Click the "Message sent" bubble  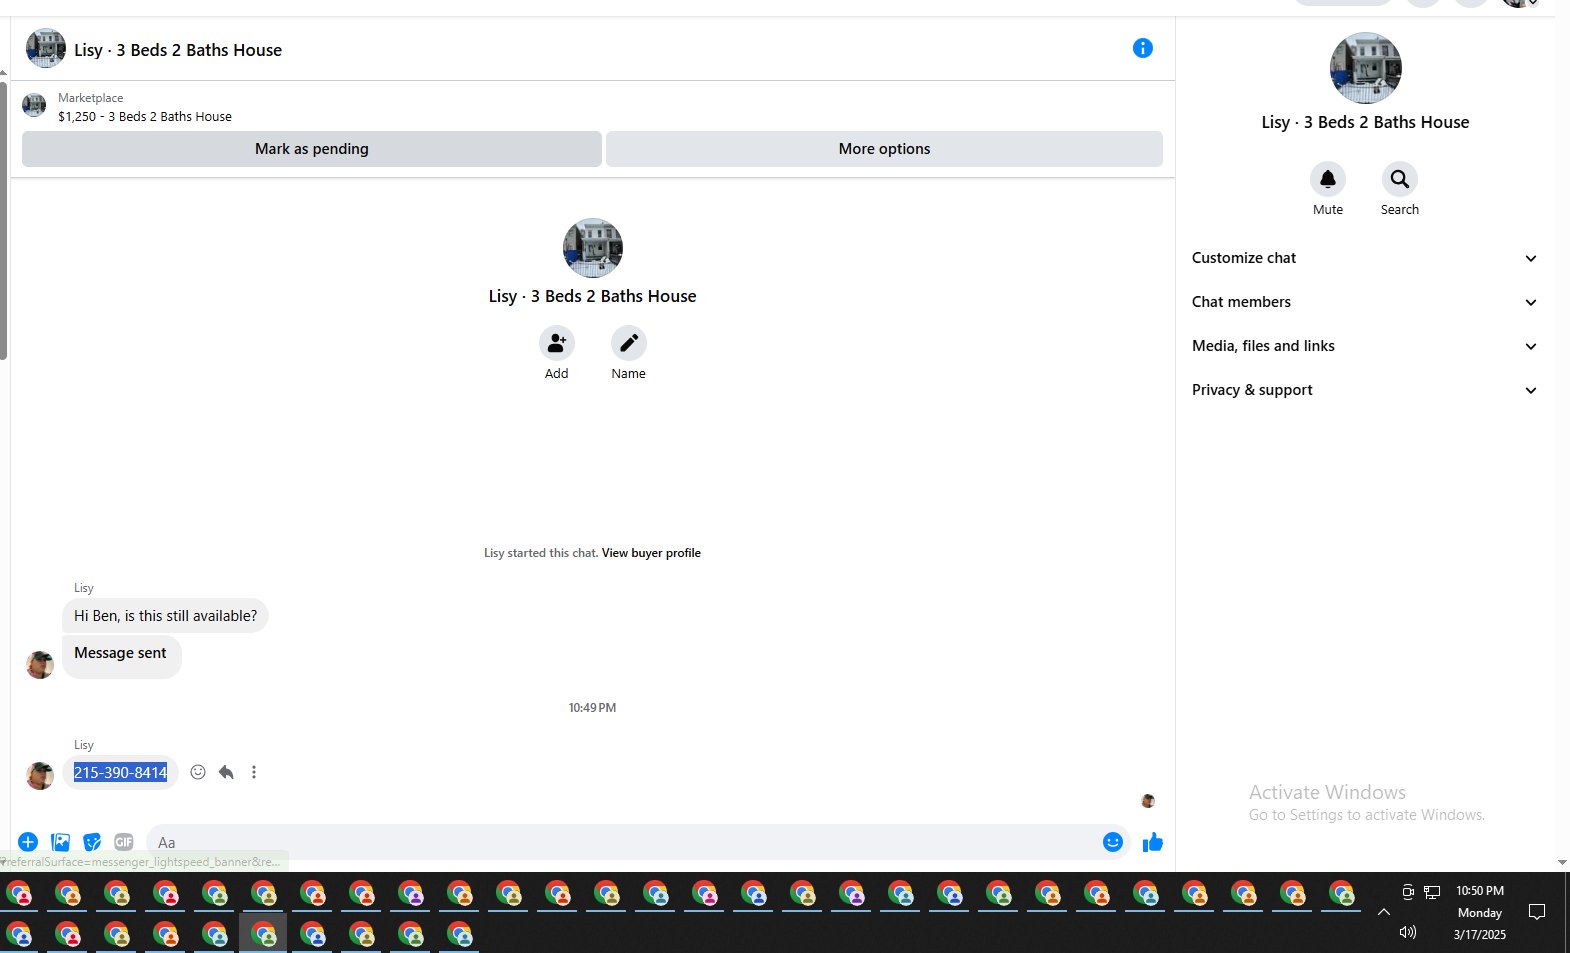[122, 656]
